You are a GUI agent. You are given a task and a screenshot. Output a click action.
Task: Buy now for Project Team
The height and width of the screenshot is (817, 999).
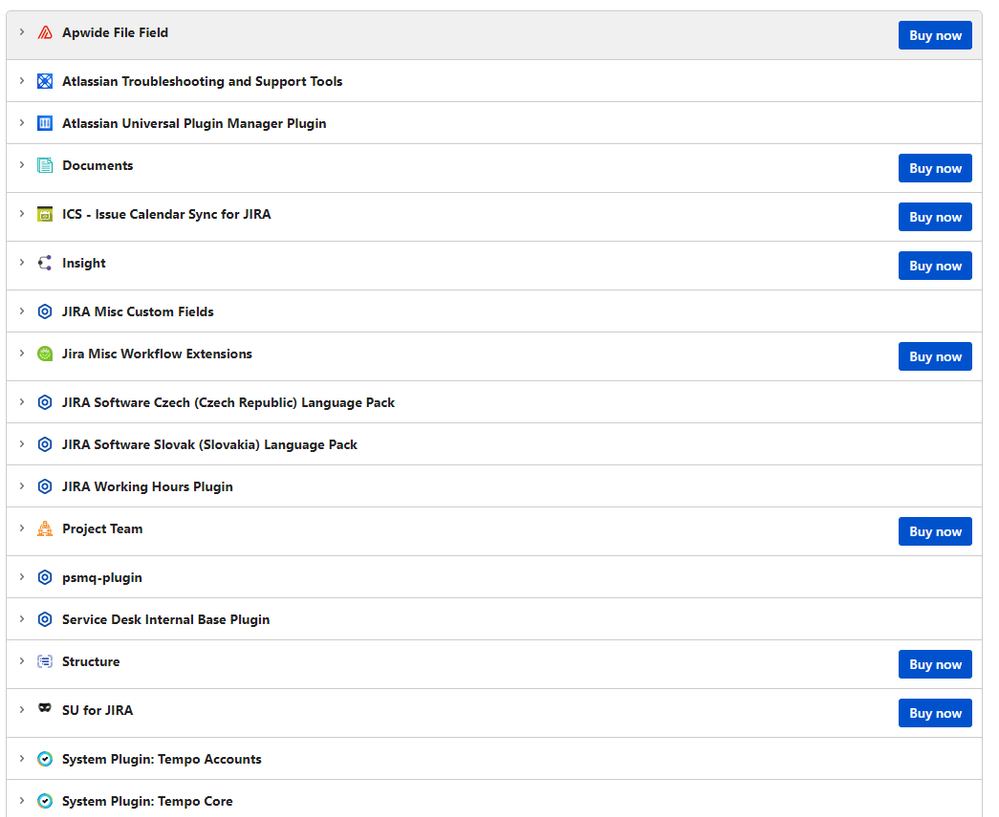[x=935, y=531]
